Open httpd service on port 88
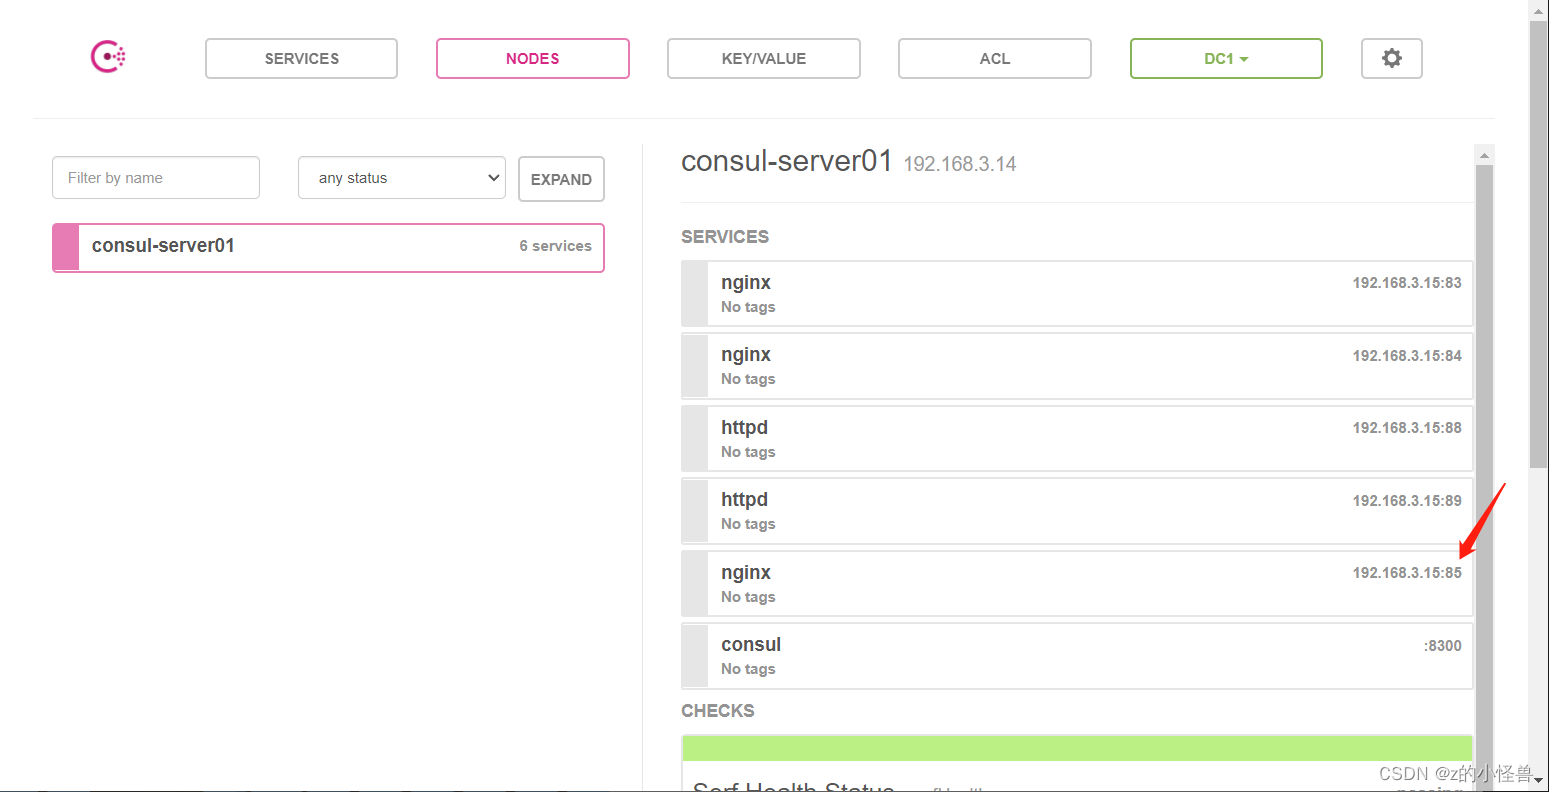This screenshot has width=1549, height=792. [x=1077, y=438]
